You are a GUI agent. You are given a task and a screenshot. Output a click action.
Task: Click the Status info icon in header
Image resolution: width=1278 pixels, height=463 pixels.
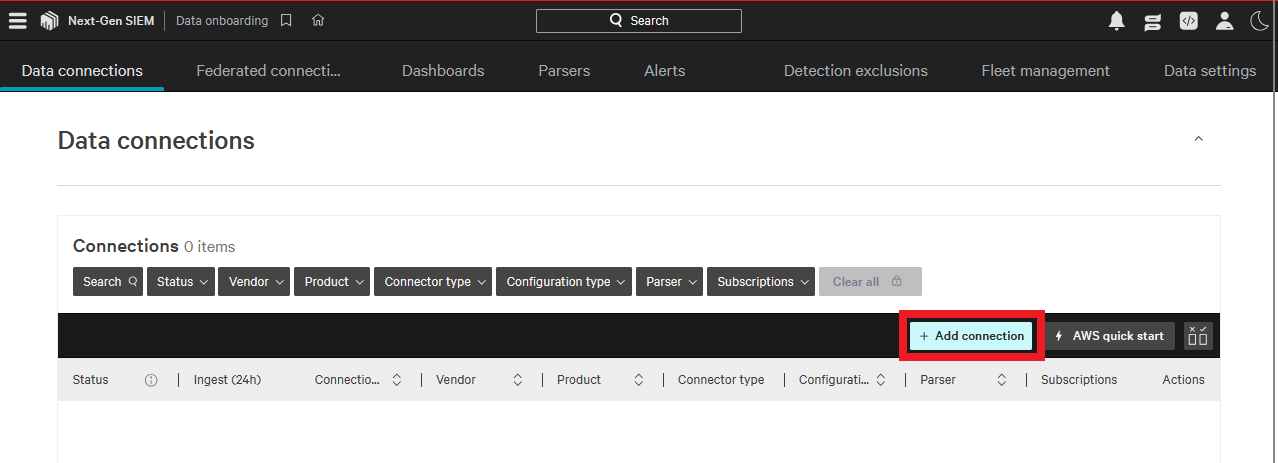click(x=151, y=380)
